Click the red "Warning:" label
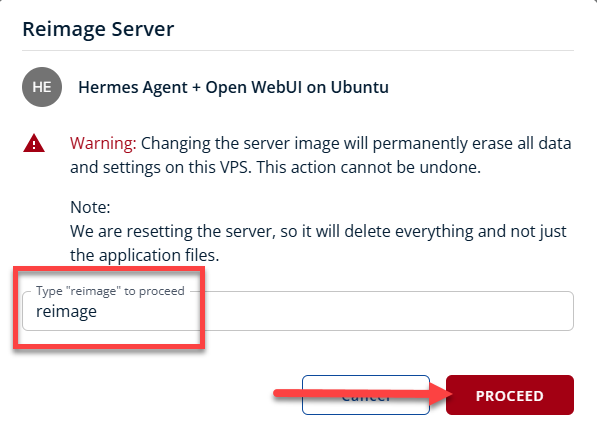This screenshot has width=597, height=434. tap(103, 144)
